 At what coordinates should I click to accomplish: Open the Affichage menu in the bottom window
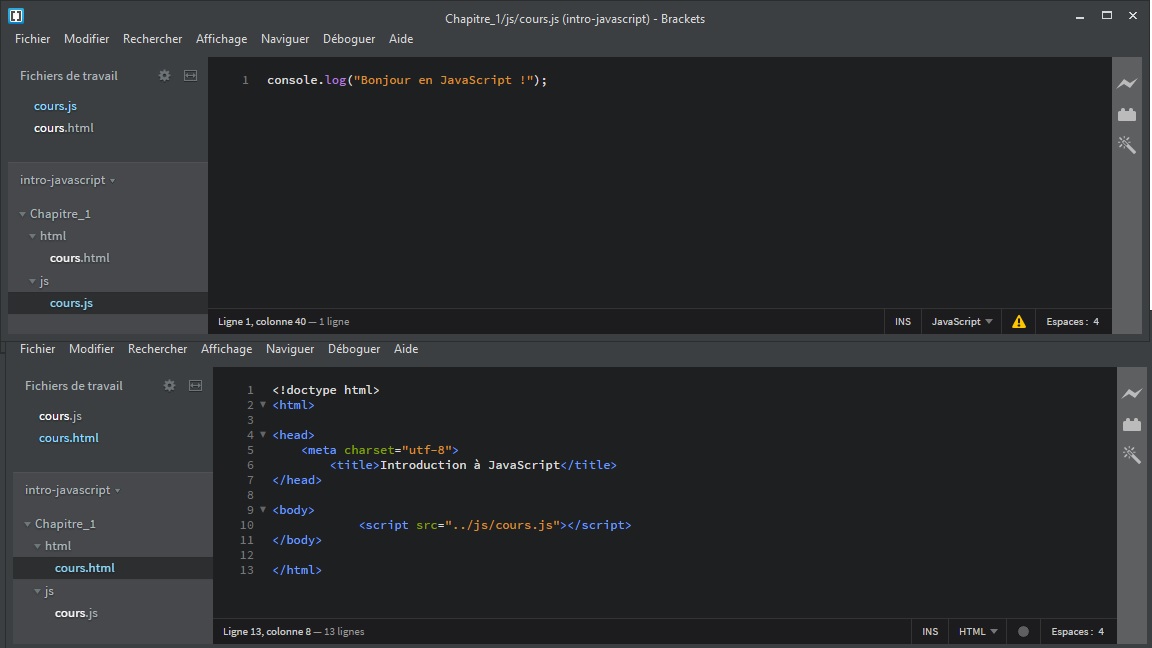point(226,349)
